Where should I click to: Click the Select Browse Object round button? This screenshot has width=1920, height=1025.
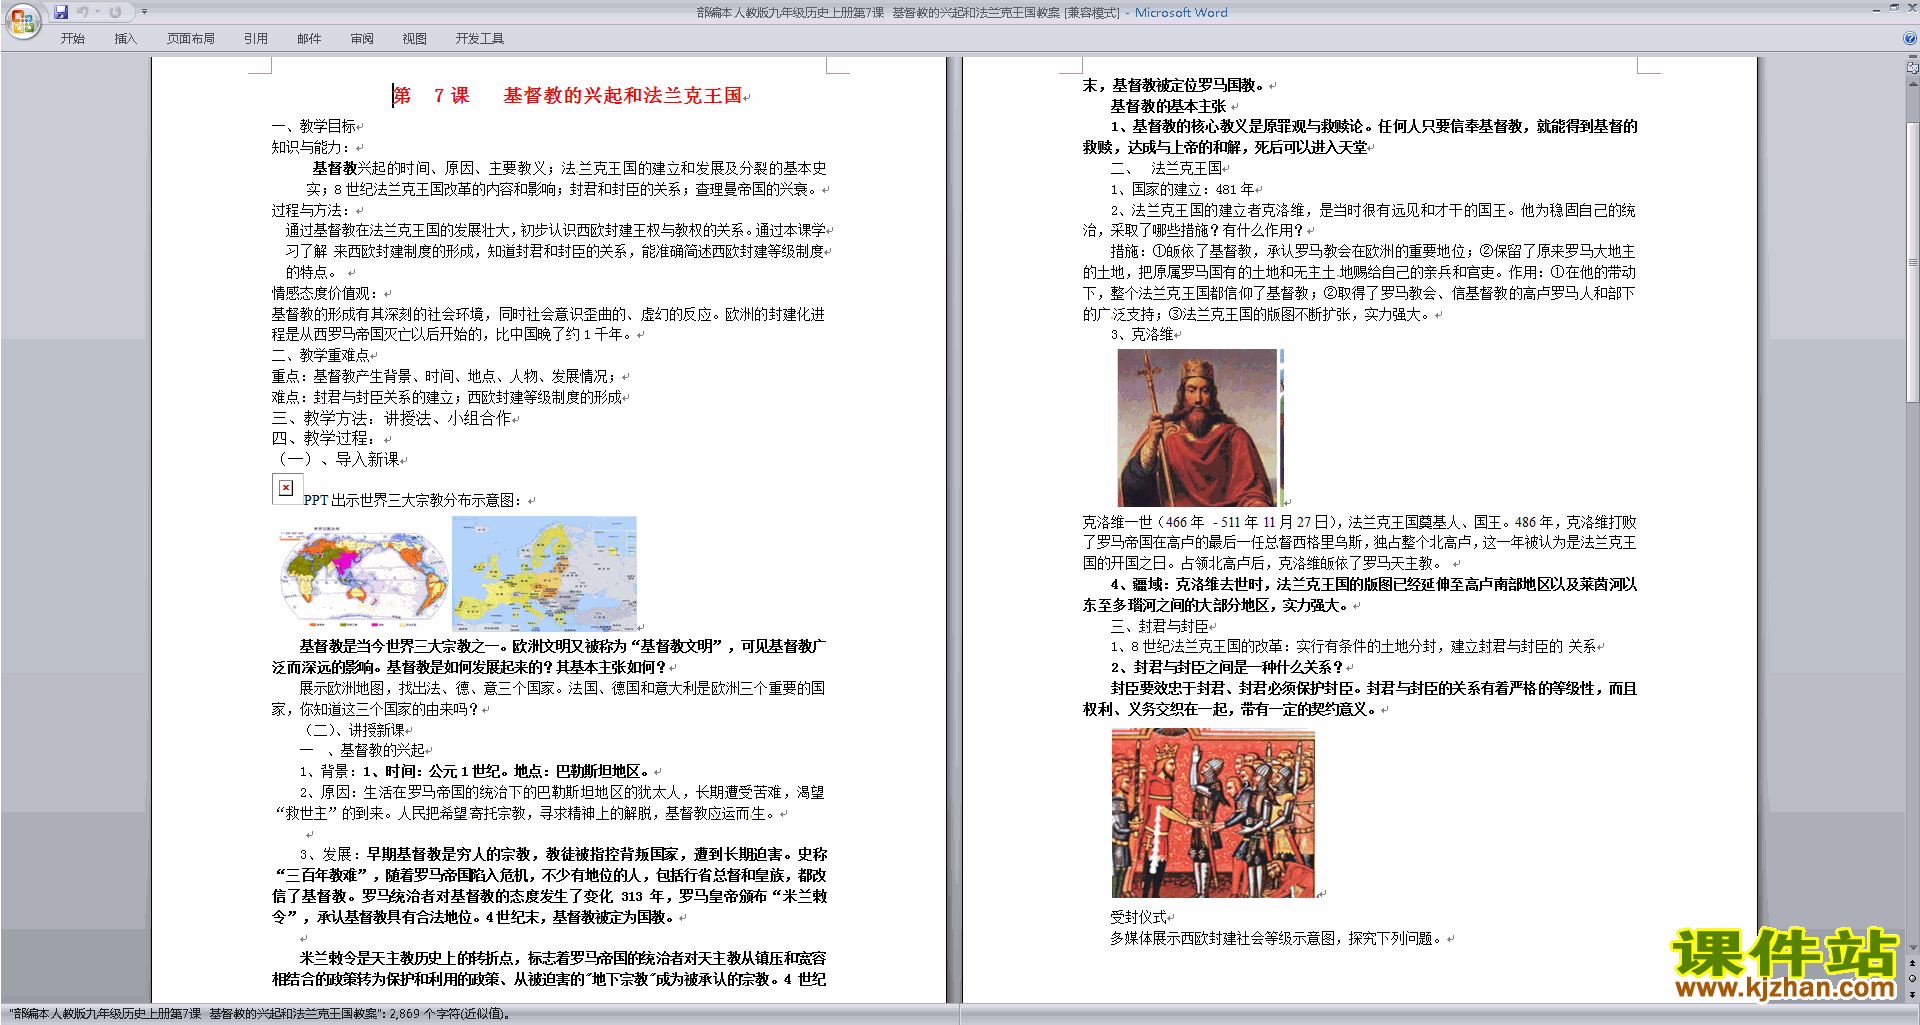1913,978
